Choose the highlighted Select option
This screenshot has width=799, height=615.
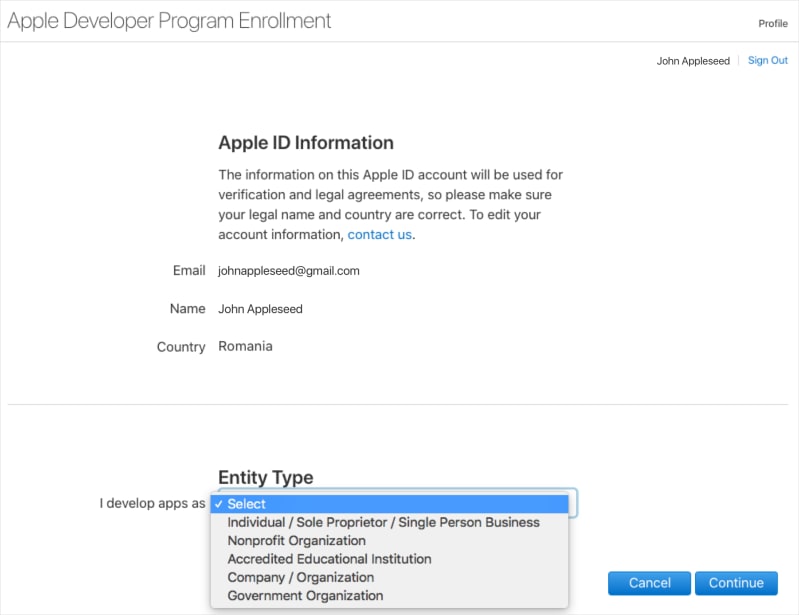[x=389, y=504]
